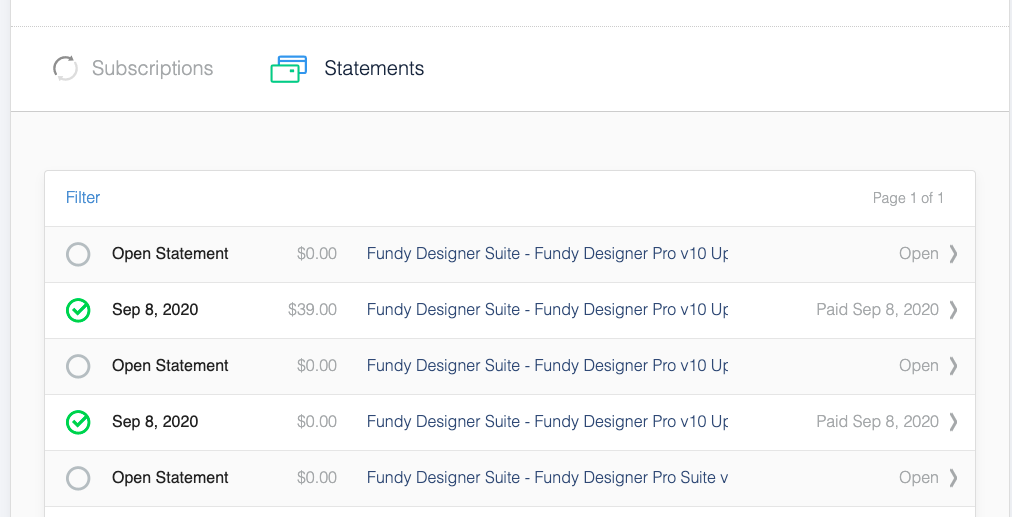
Task: Click Sep 8, 2020 date beside $39.00
Action: point(155,310)
